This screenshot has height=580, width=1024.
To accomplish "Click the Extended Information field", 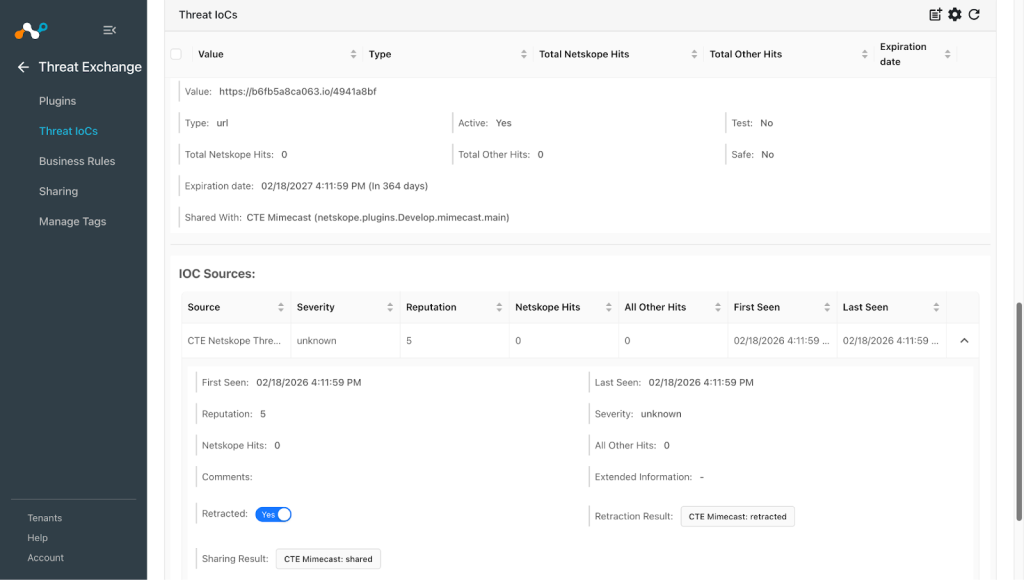I will click(649, 477).
